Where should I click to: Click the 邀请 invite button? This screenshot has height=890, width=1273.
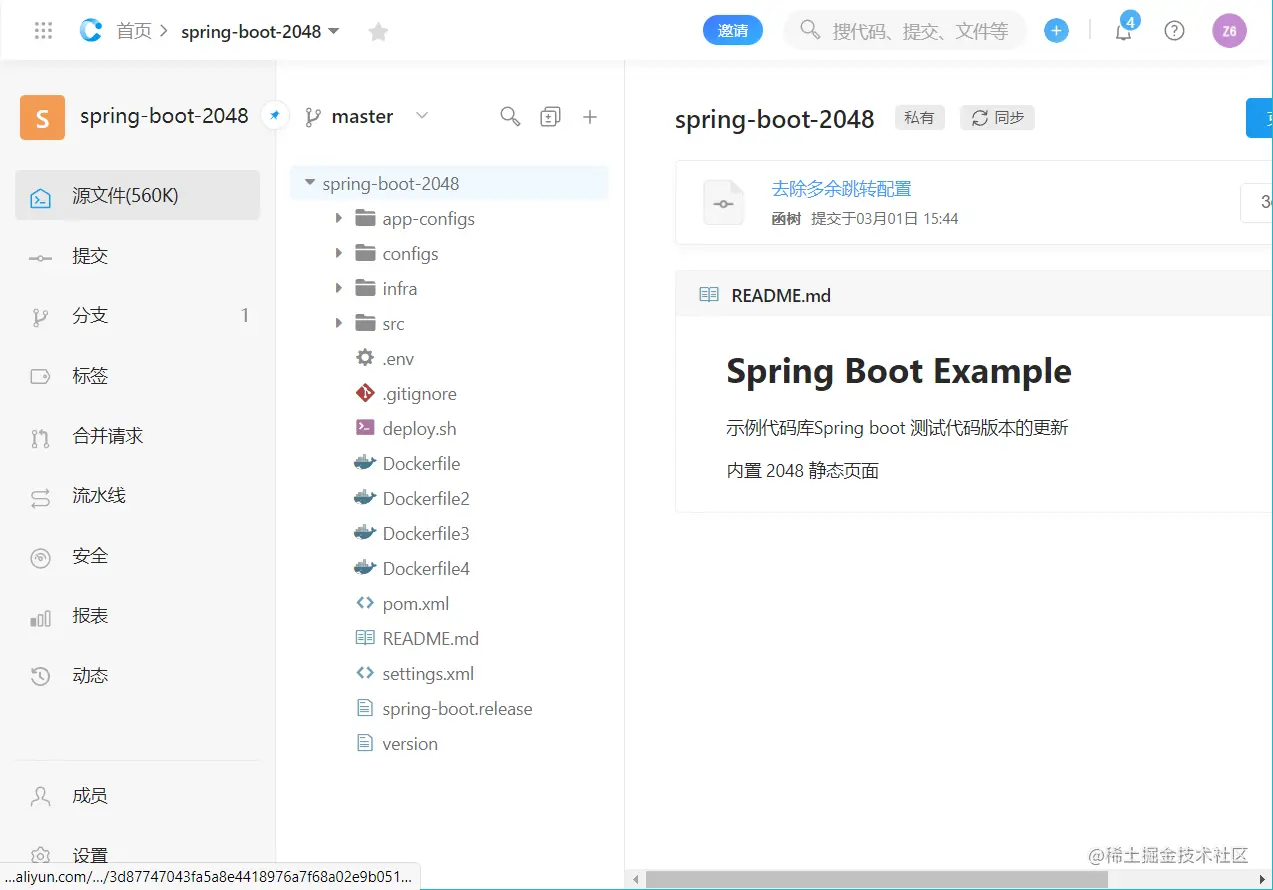coord(733,31)
